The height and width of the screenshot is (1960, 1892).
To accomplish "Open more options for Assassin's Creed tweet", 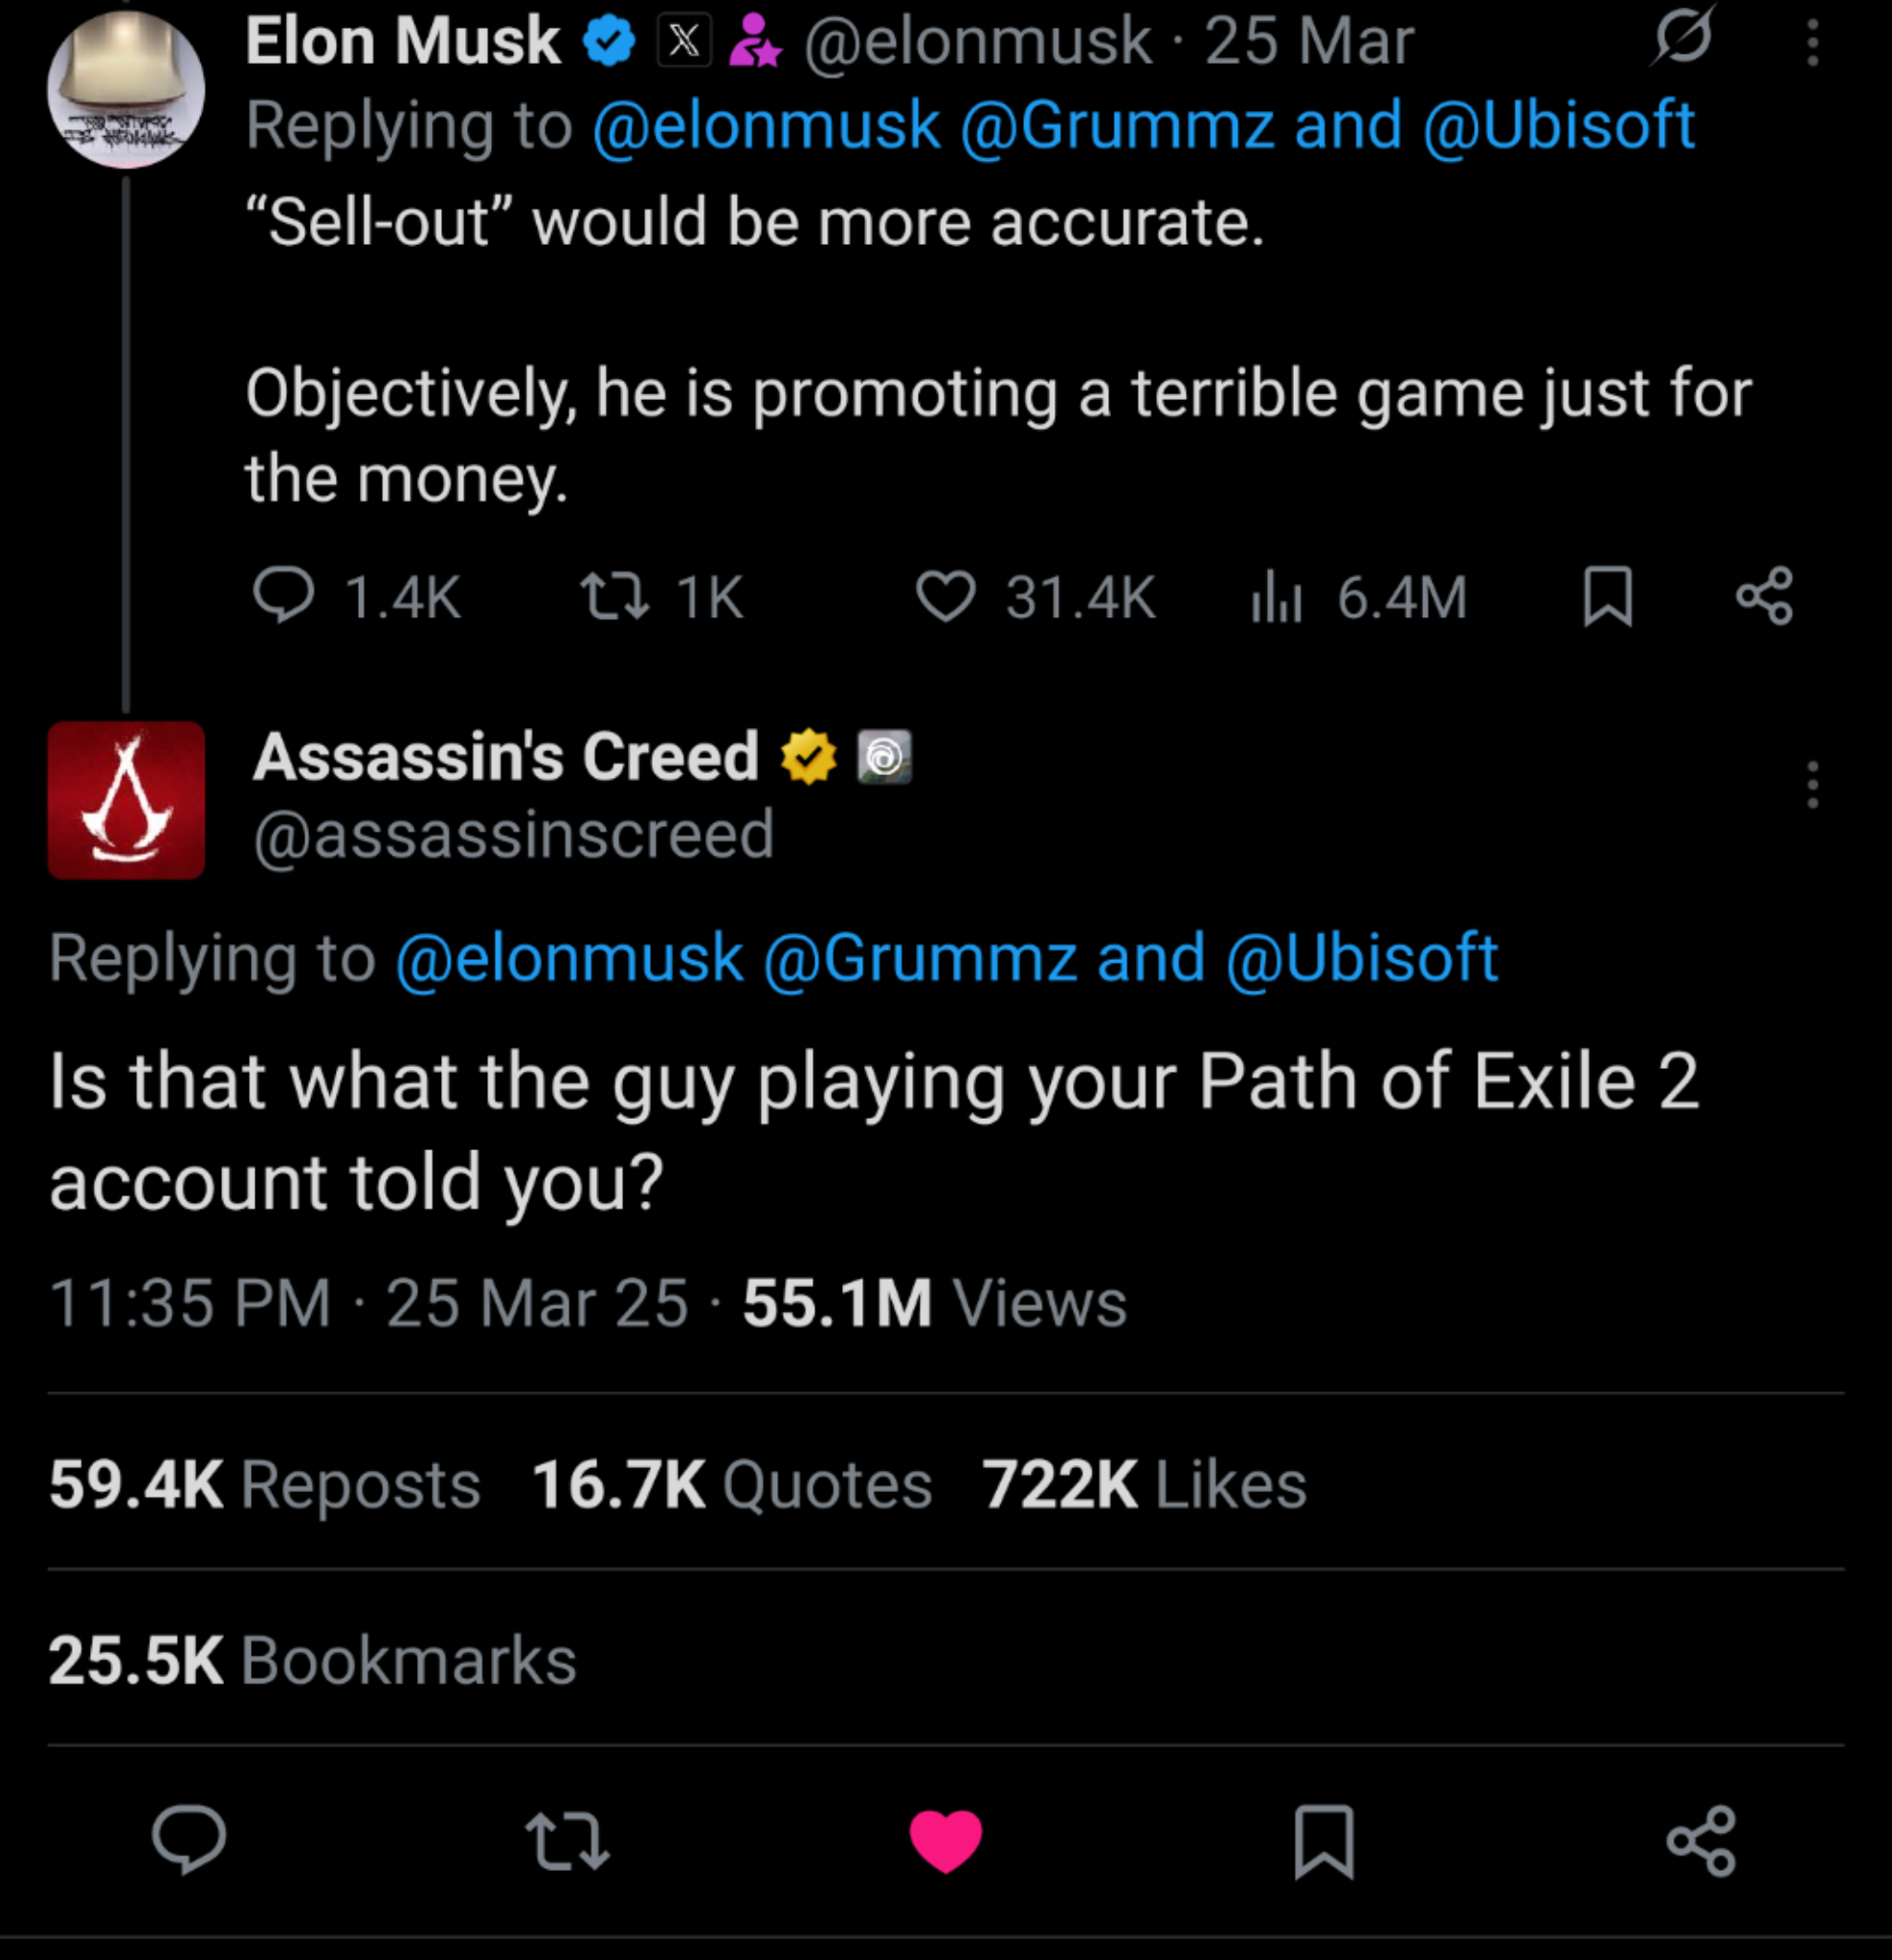I will [1812, 785].
